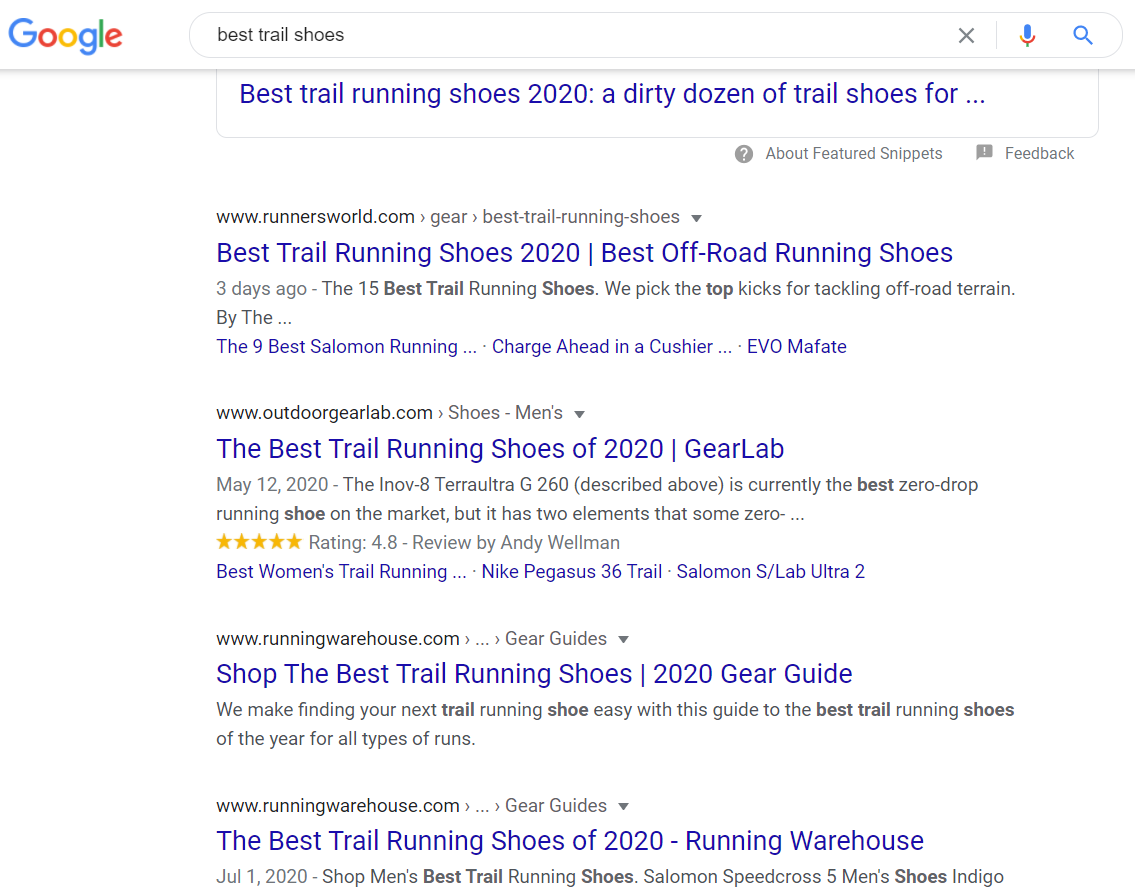Expand dropdown arrow above 'Running Warehouse' title
The width and height of the screenshot is (1135, 895).
tap(623, 807)
